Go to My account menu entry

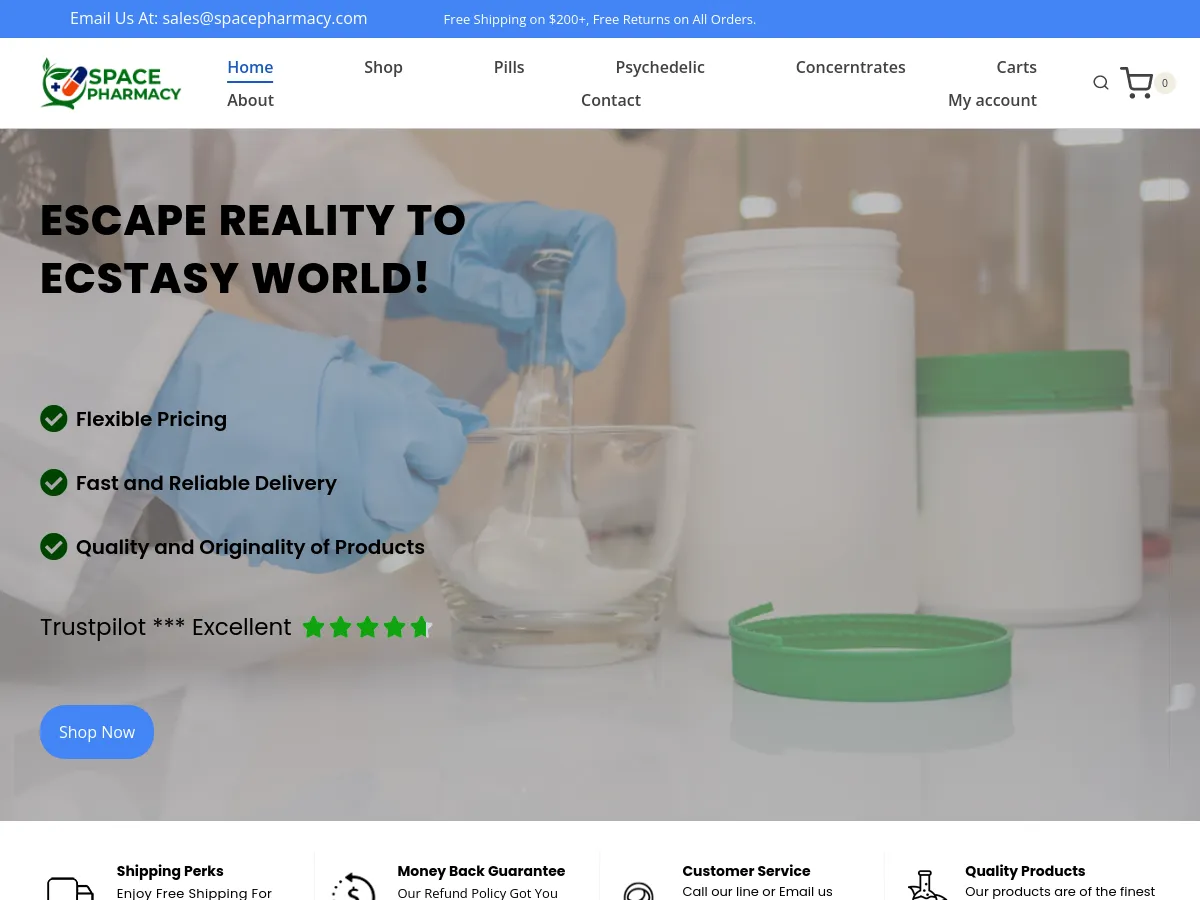[992, 100]
